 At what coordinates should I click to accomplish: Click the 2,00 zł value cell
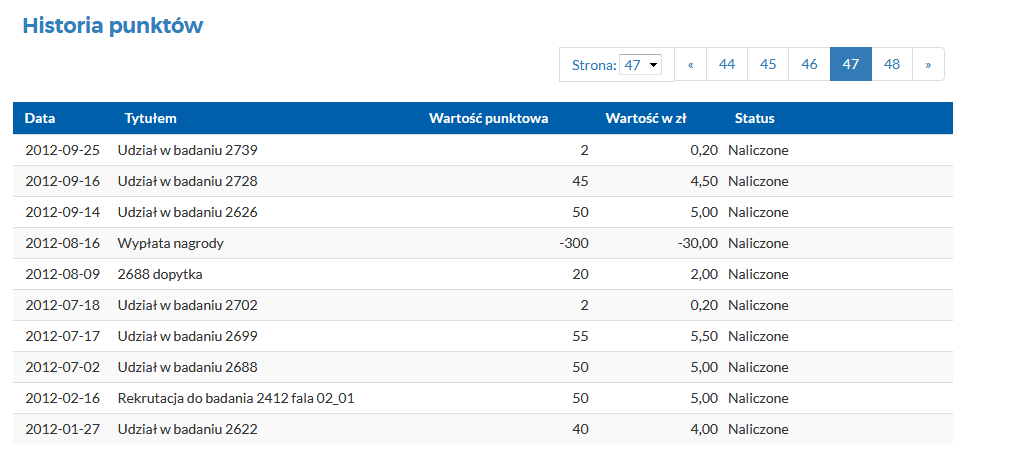tap(704, 275)
